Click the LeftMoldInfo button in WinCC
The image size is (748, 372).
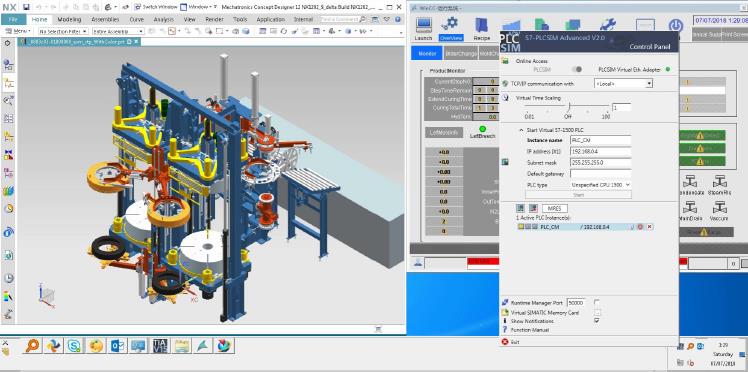tap(444, 132)
